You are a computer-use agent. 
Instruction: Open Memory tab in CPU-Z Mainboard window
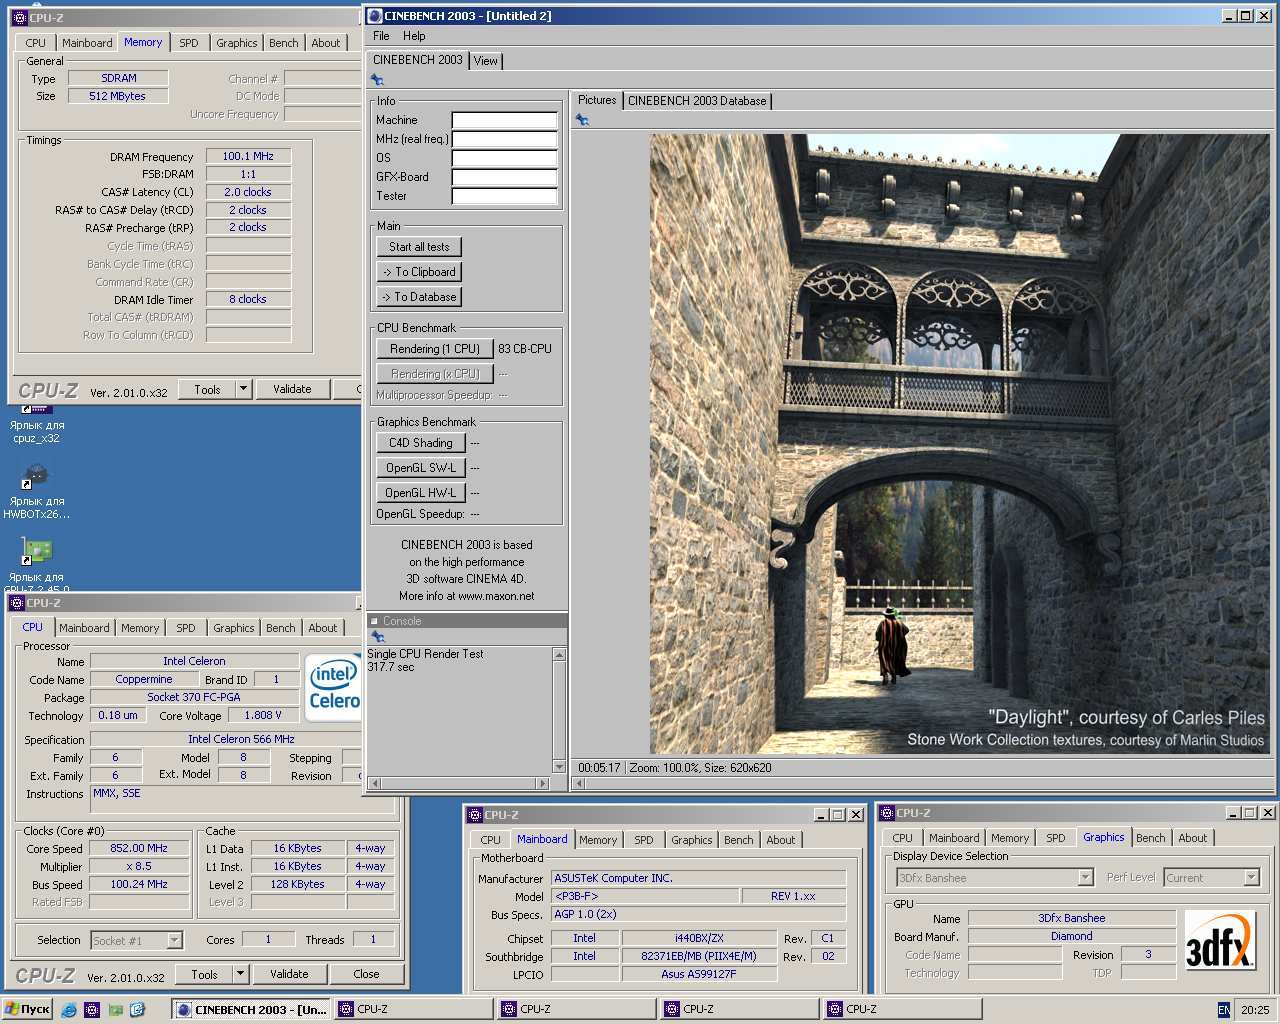[x=598, y=840]
